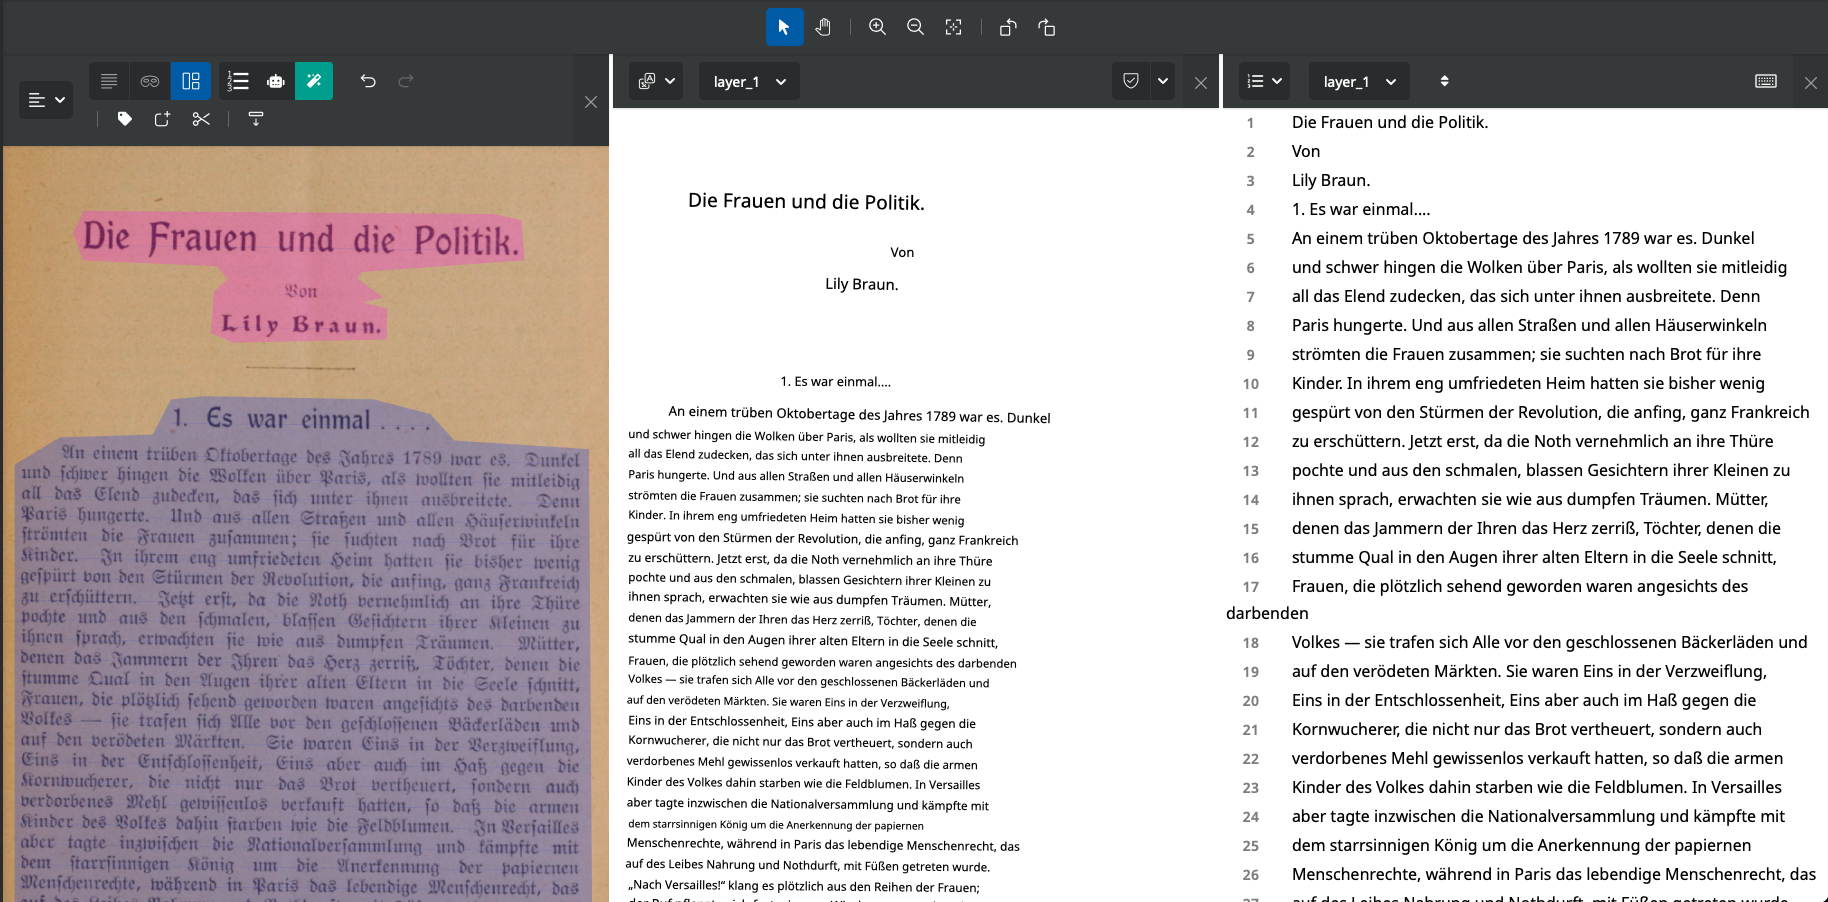The height and width of the screenshot is (902, 1828).
Task: Open layer_1 dropdown in the right text panel
Action: click(x=1359, y=81)
